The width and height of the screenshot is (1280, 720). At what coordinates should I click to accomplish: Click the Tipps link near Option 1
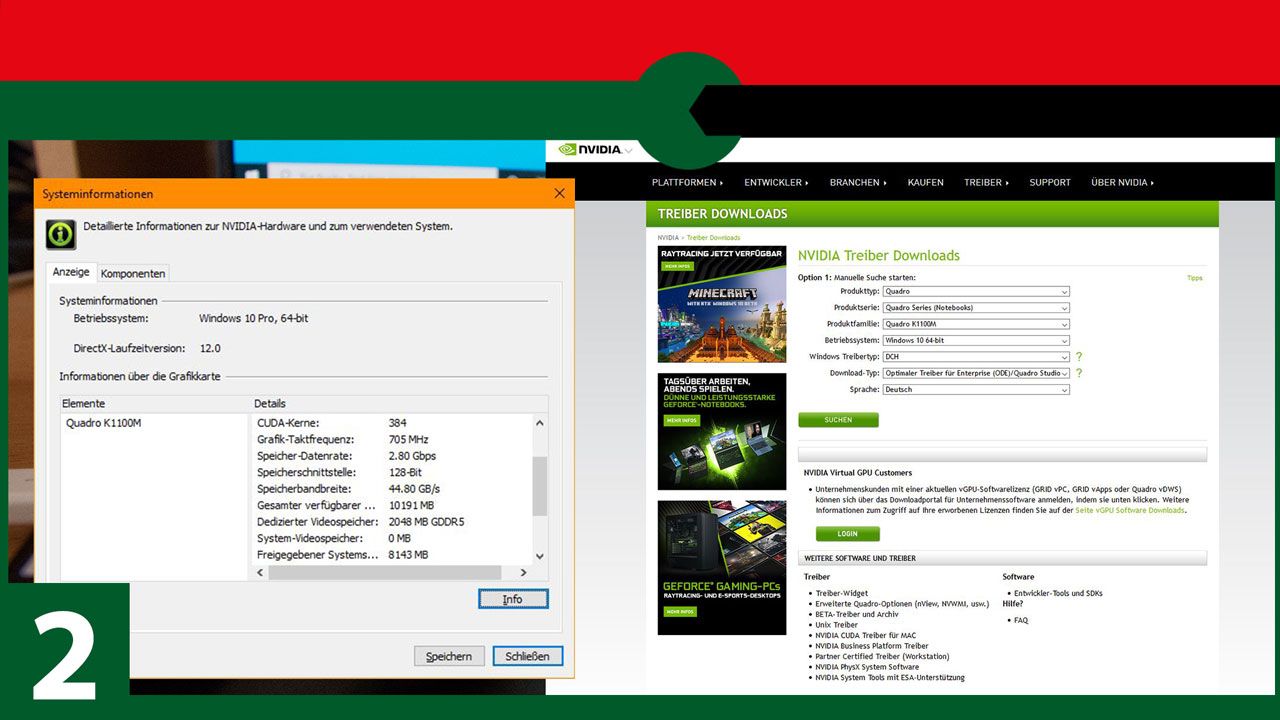1195,277
